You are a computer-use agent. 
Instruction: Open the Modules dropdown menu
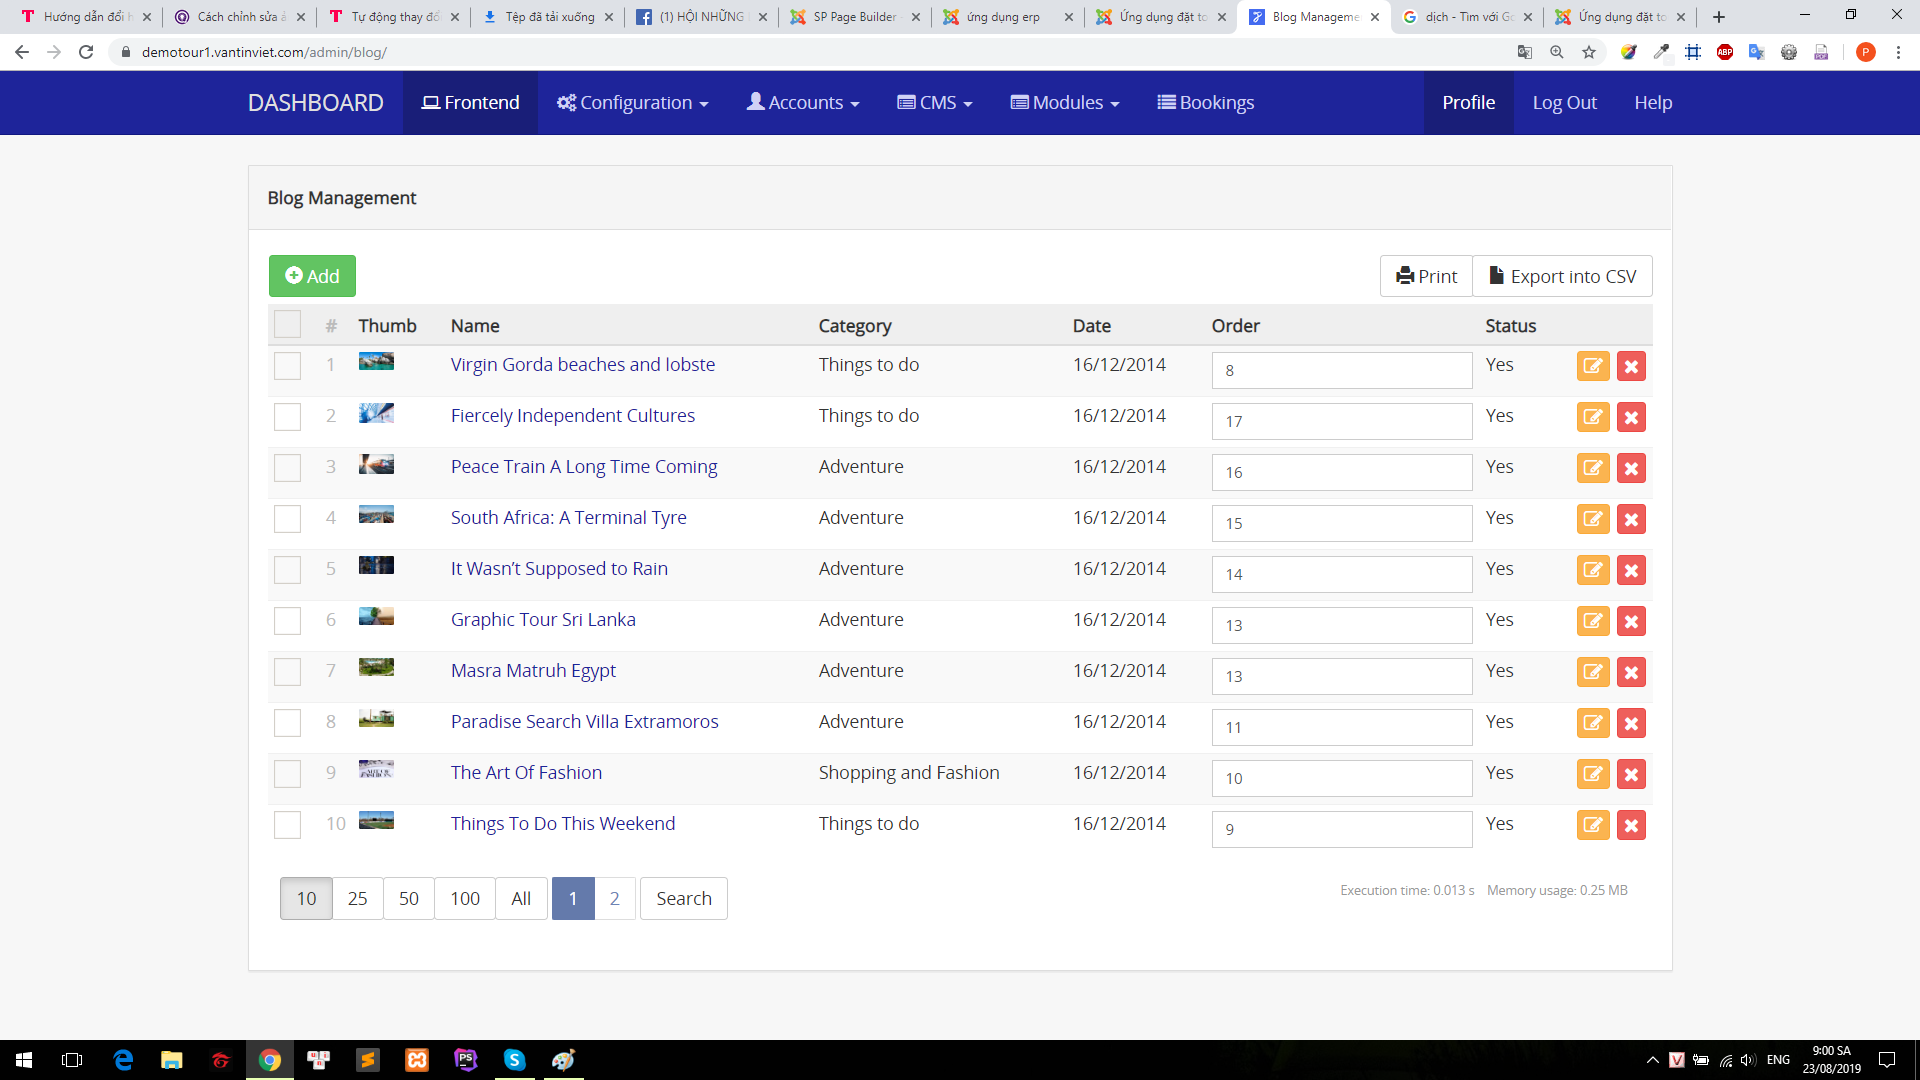coord(1065,103)
